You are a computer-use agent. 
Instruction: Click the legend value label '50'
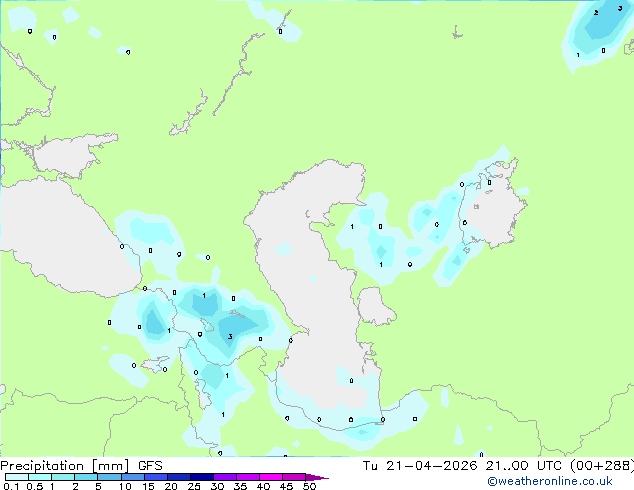coord(309,486)
